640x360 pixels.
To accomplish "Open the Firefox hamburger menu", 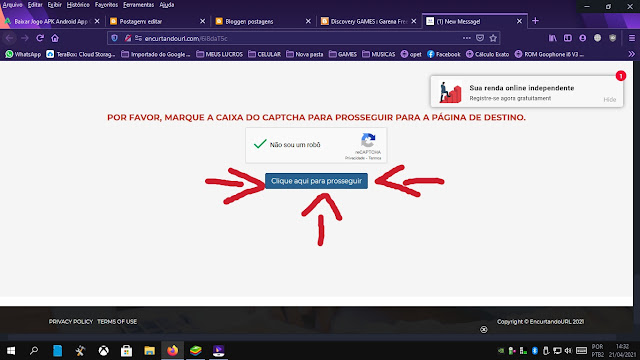I will pos(631,38).
